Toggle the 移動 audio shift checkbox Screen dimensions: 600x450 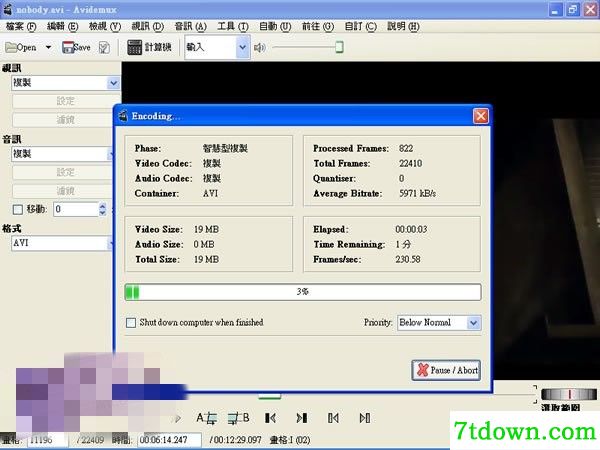coord(18,209)
